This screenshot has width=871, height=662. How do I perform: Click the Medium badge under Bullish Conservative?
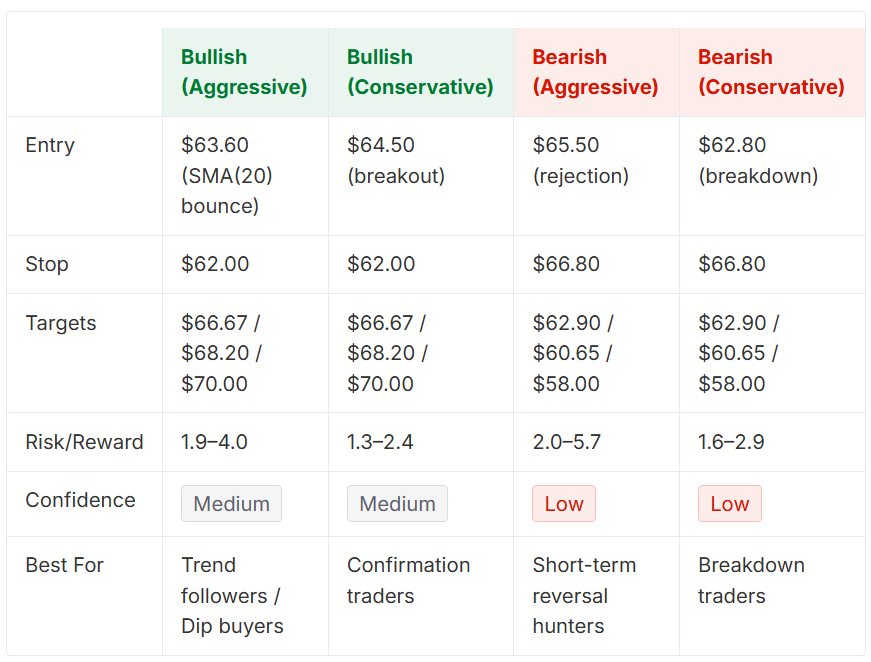[x=397, y=504]
